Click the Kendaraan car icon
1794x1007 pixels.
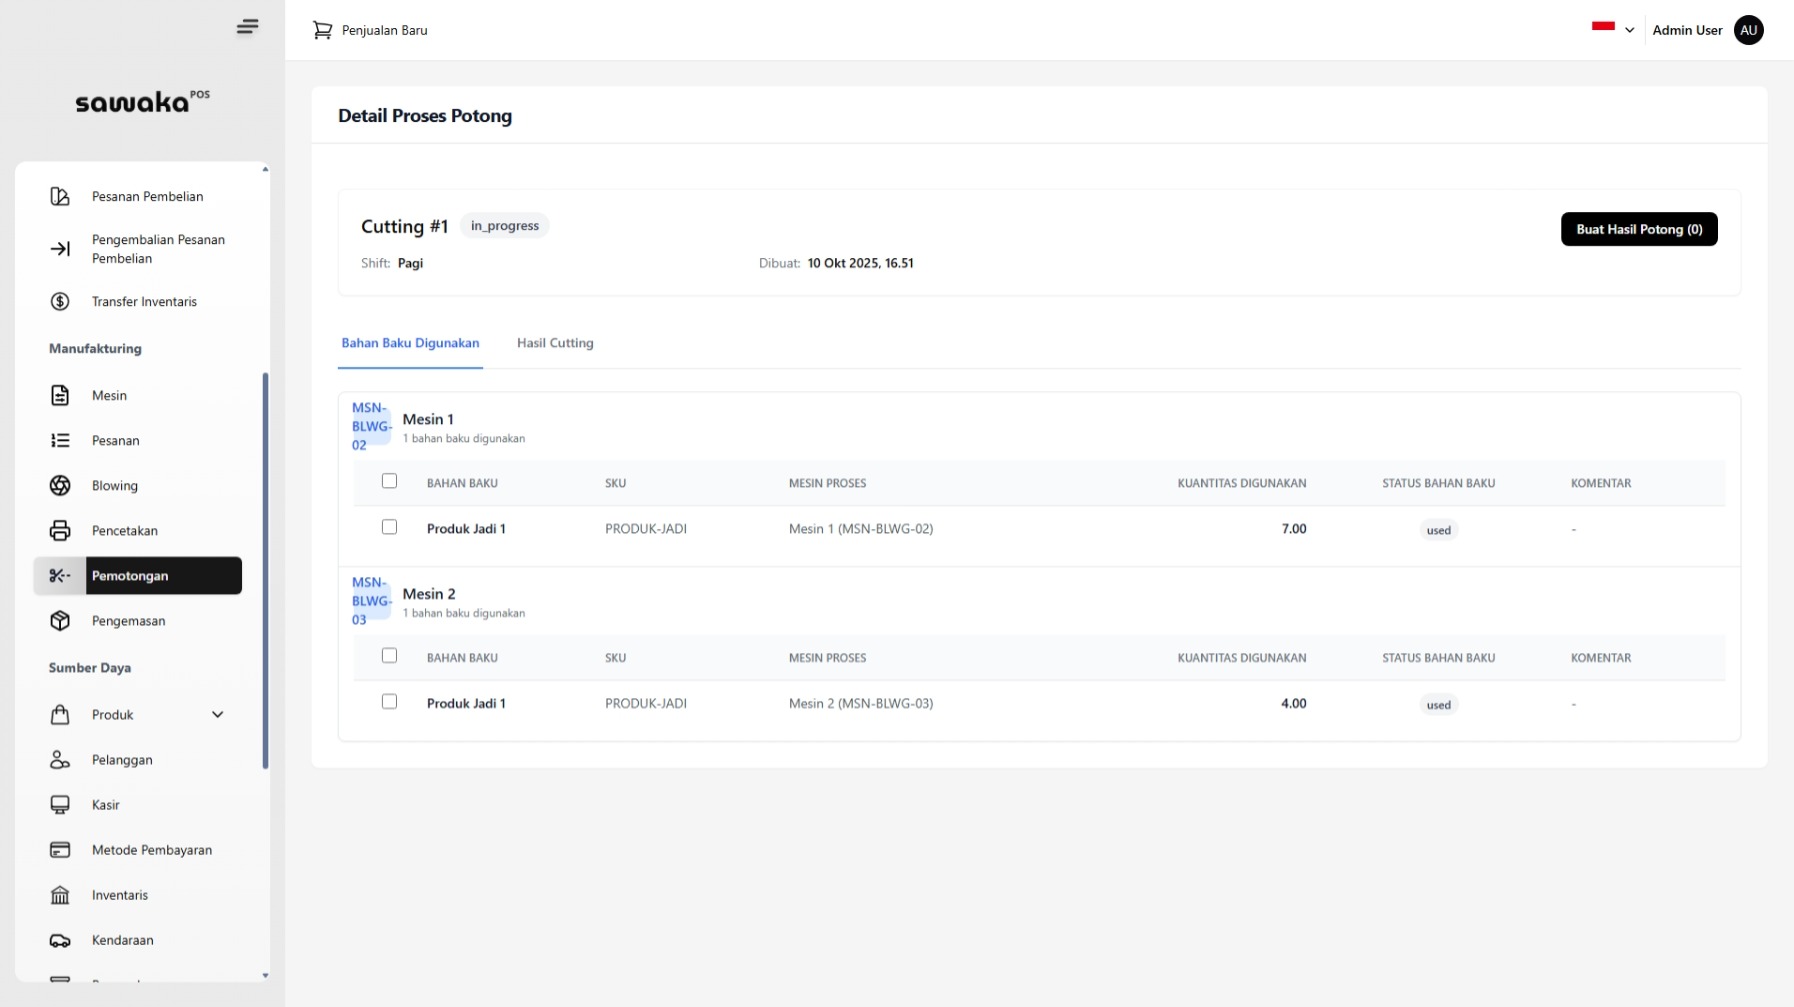point(60,940)
